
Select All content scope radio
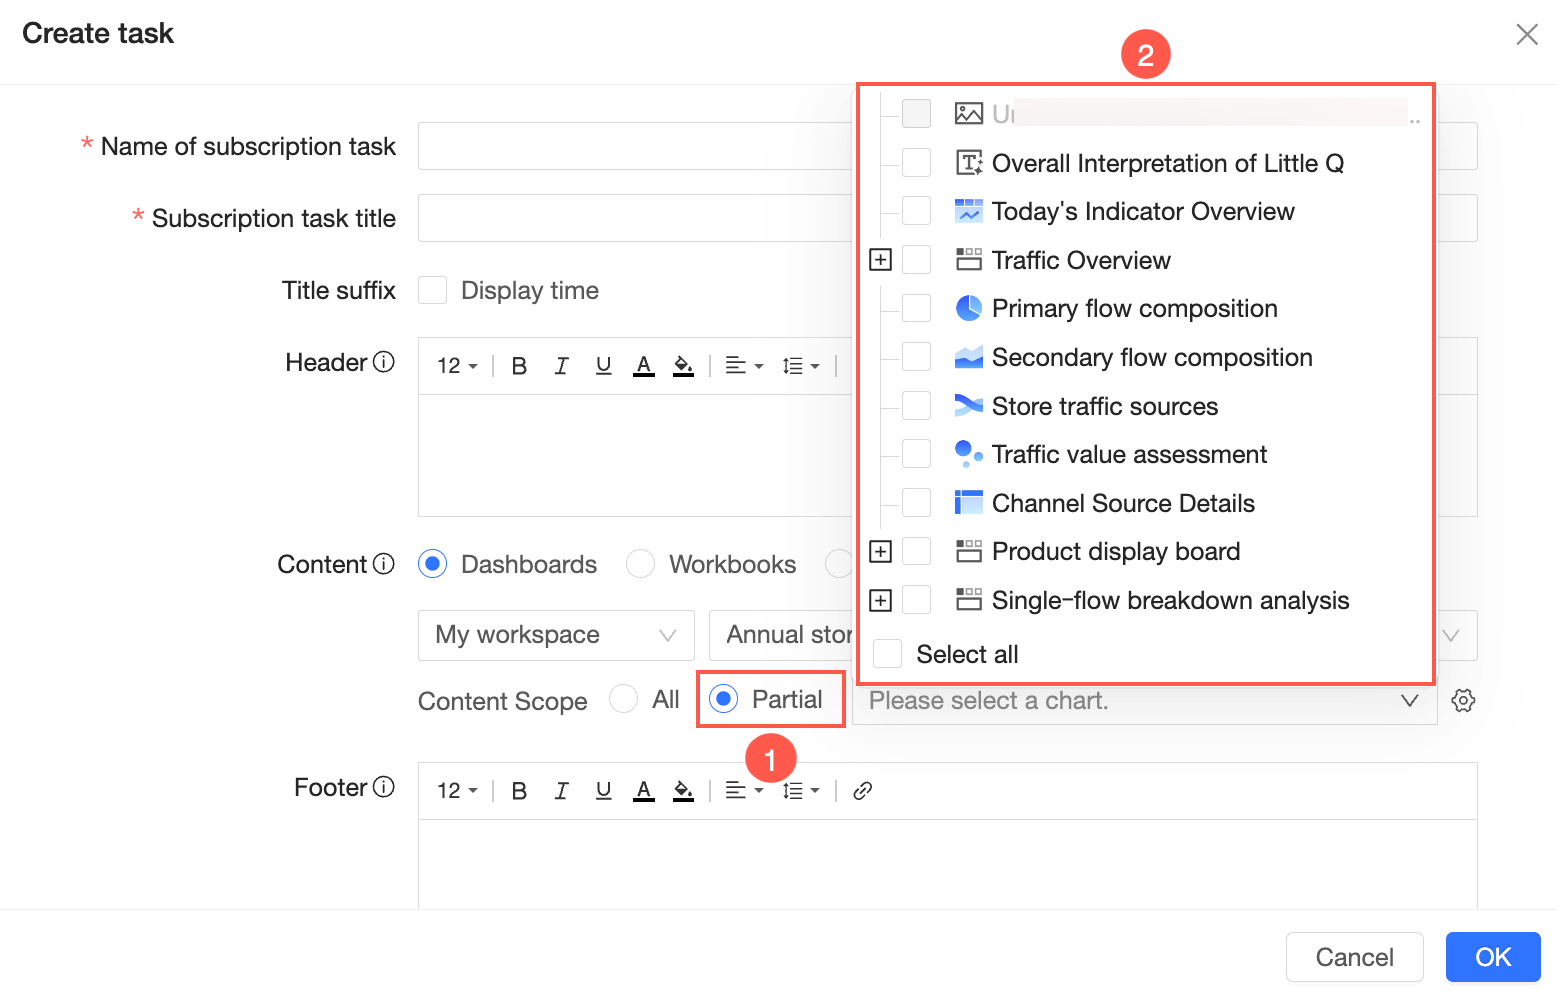pyautogui.click(x=623, y=699)
